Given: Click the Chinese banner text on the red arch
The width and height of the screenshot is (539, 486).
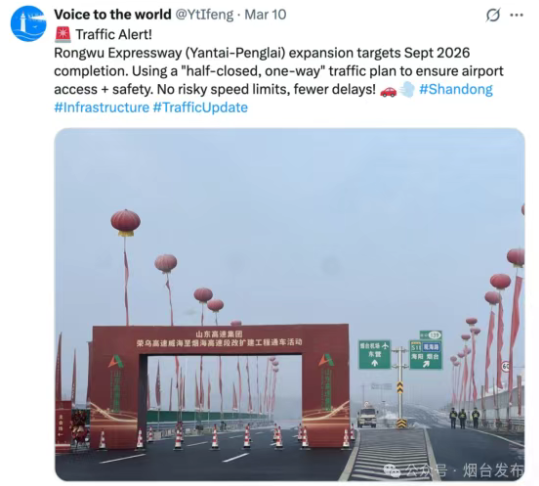Looking at the screenshot, I should point(219,338).
